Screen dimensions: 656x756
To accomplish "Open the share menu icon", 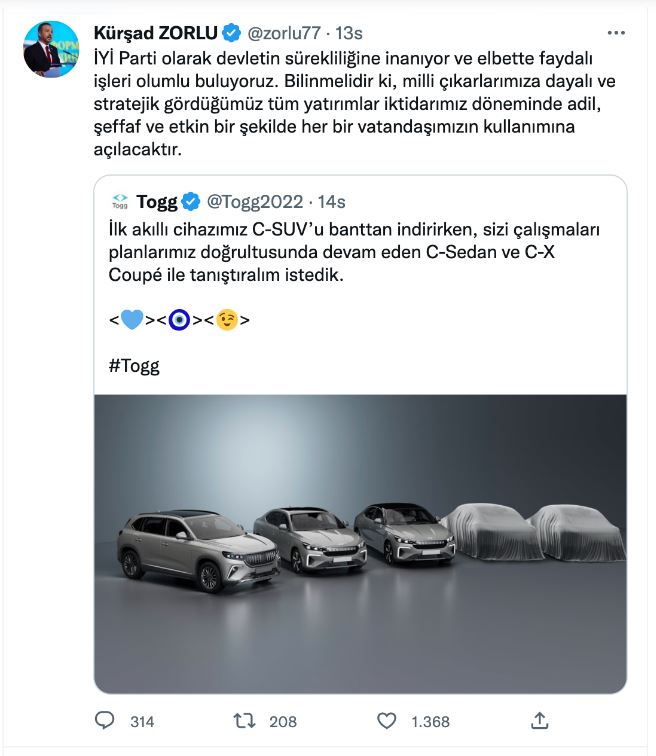I will pyautogui.click(x=538, y=720).
